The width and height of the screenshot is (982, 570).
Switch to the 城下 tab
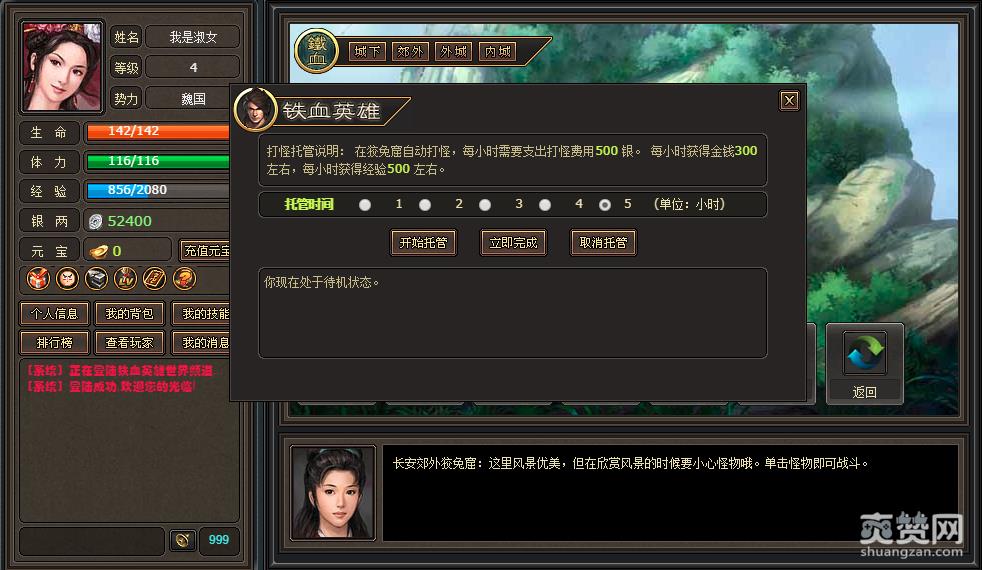(x=367, y=51)
